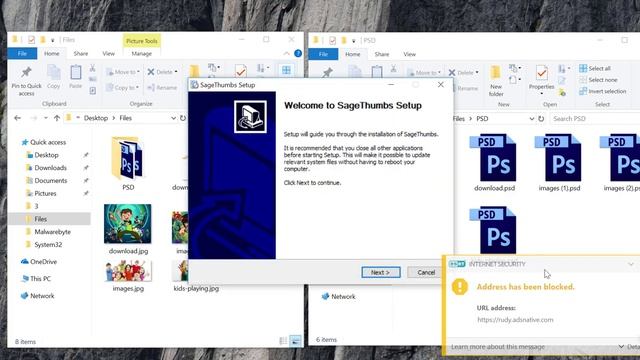Expand address bar history in Files window
Screen dimensions: 640x360
point(173,118)
